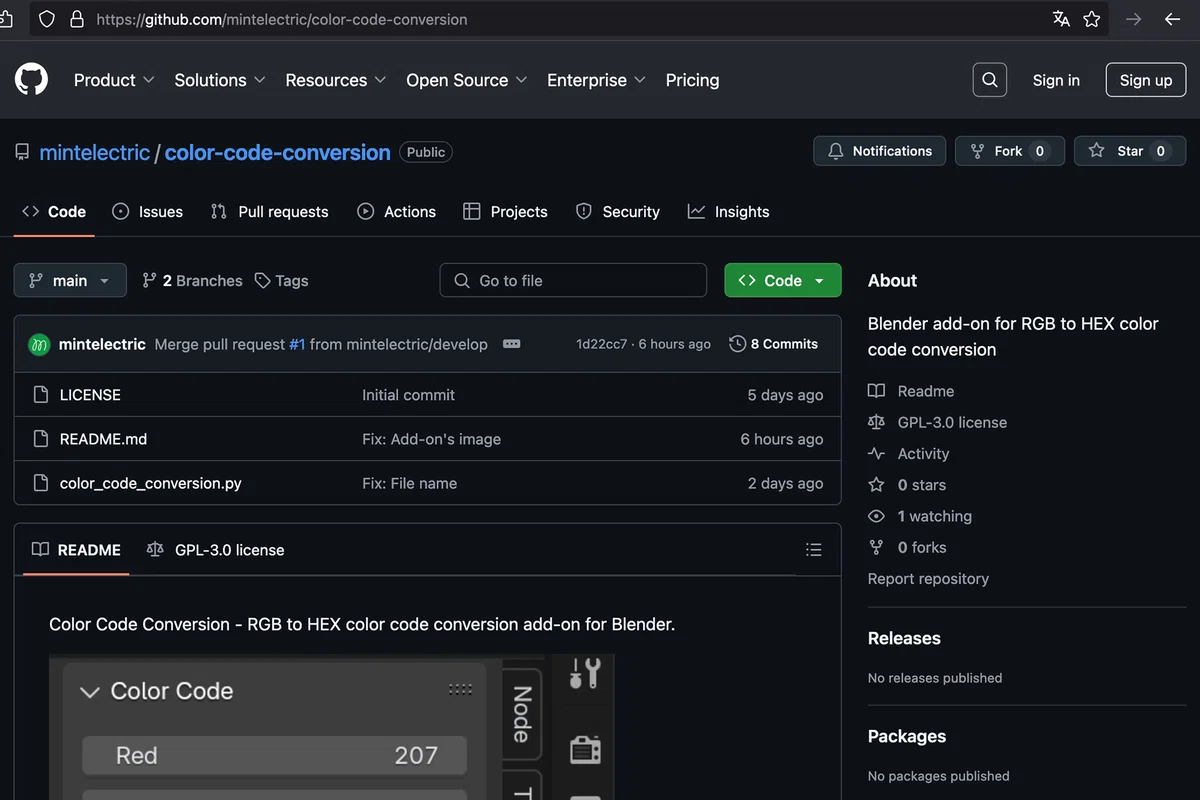
Task: Open the Releases heading link
Action: [904, 638]
